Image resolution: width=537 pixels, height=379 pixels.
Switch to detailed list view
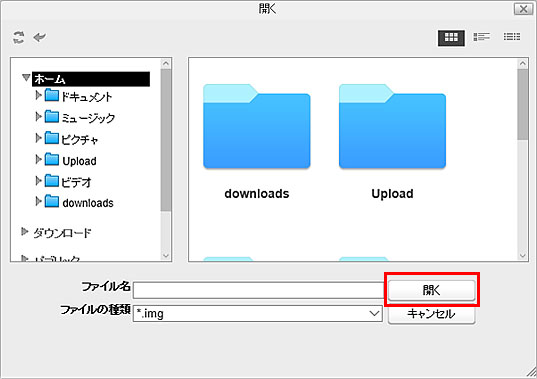coord(512,37)
